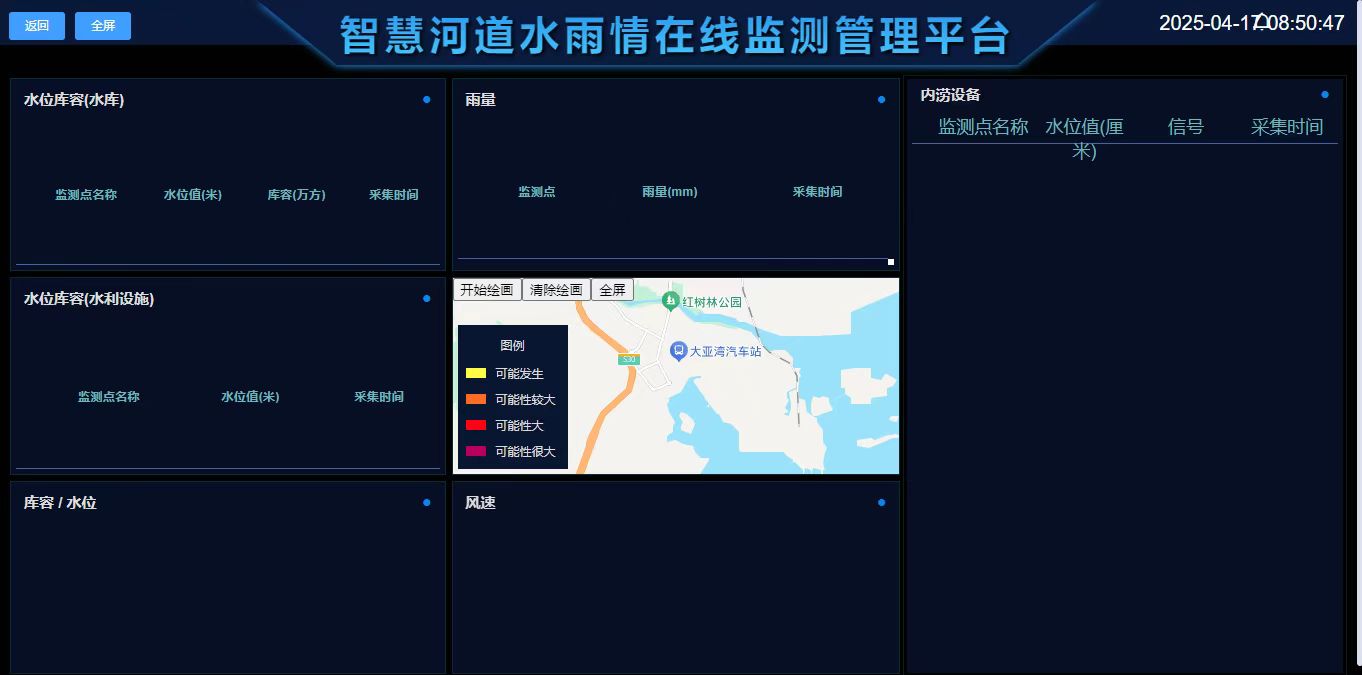Click 监测点名称 header in 水库 table
The width and height of the screenshot is (1362, 675).
pos(86,195)
